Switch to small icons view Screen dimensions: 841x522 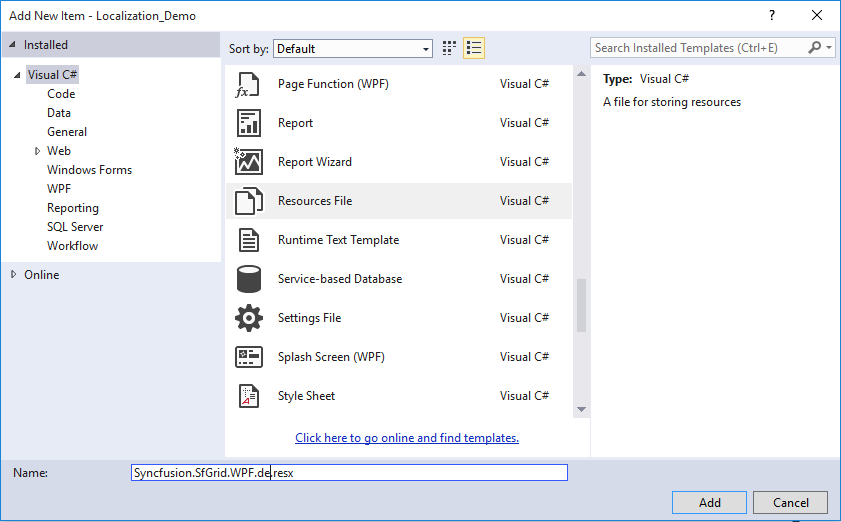click(x=450, y=48)
